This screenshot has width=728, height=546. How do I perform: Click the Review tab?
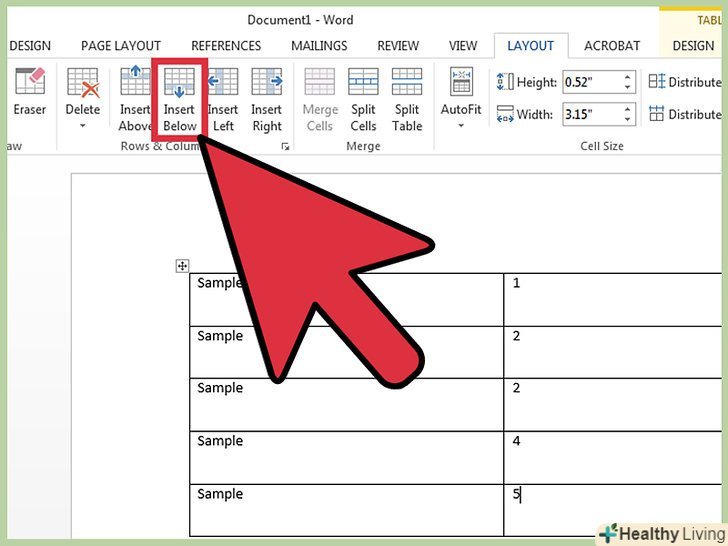(x=398, y=46)
